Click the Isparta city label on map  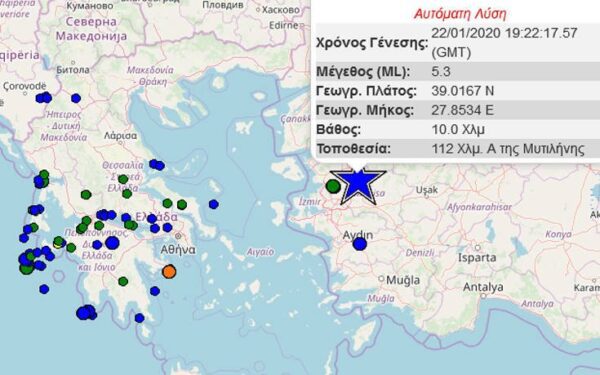pyautogui.click(x=477, y=258)
